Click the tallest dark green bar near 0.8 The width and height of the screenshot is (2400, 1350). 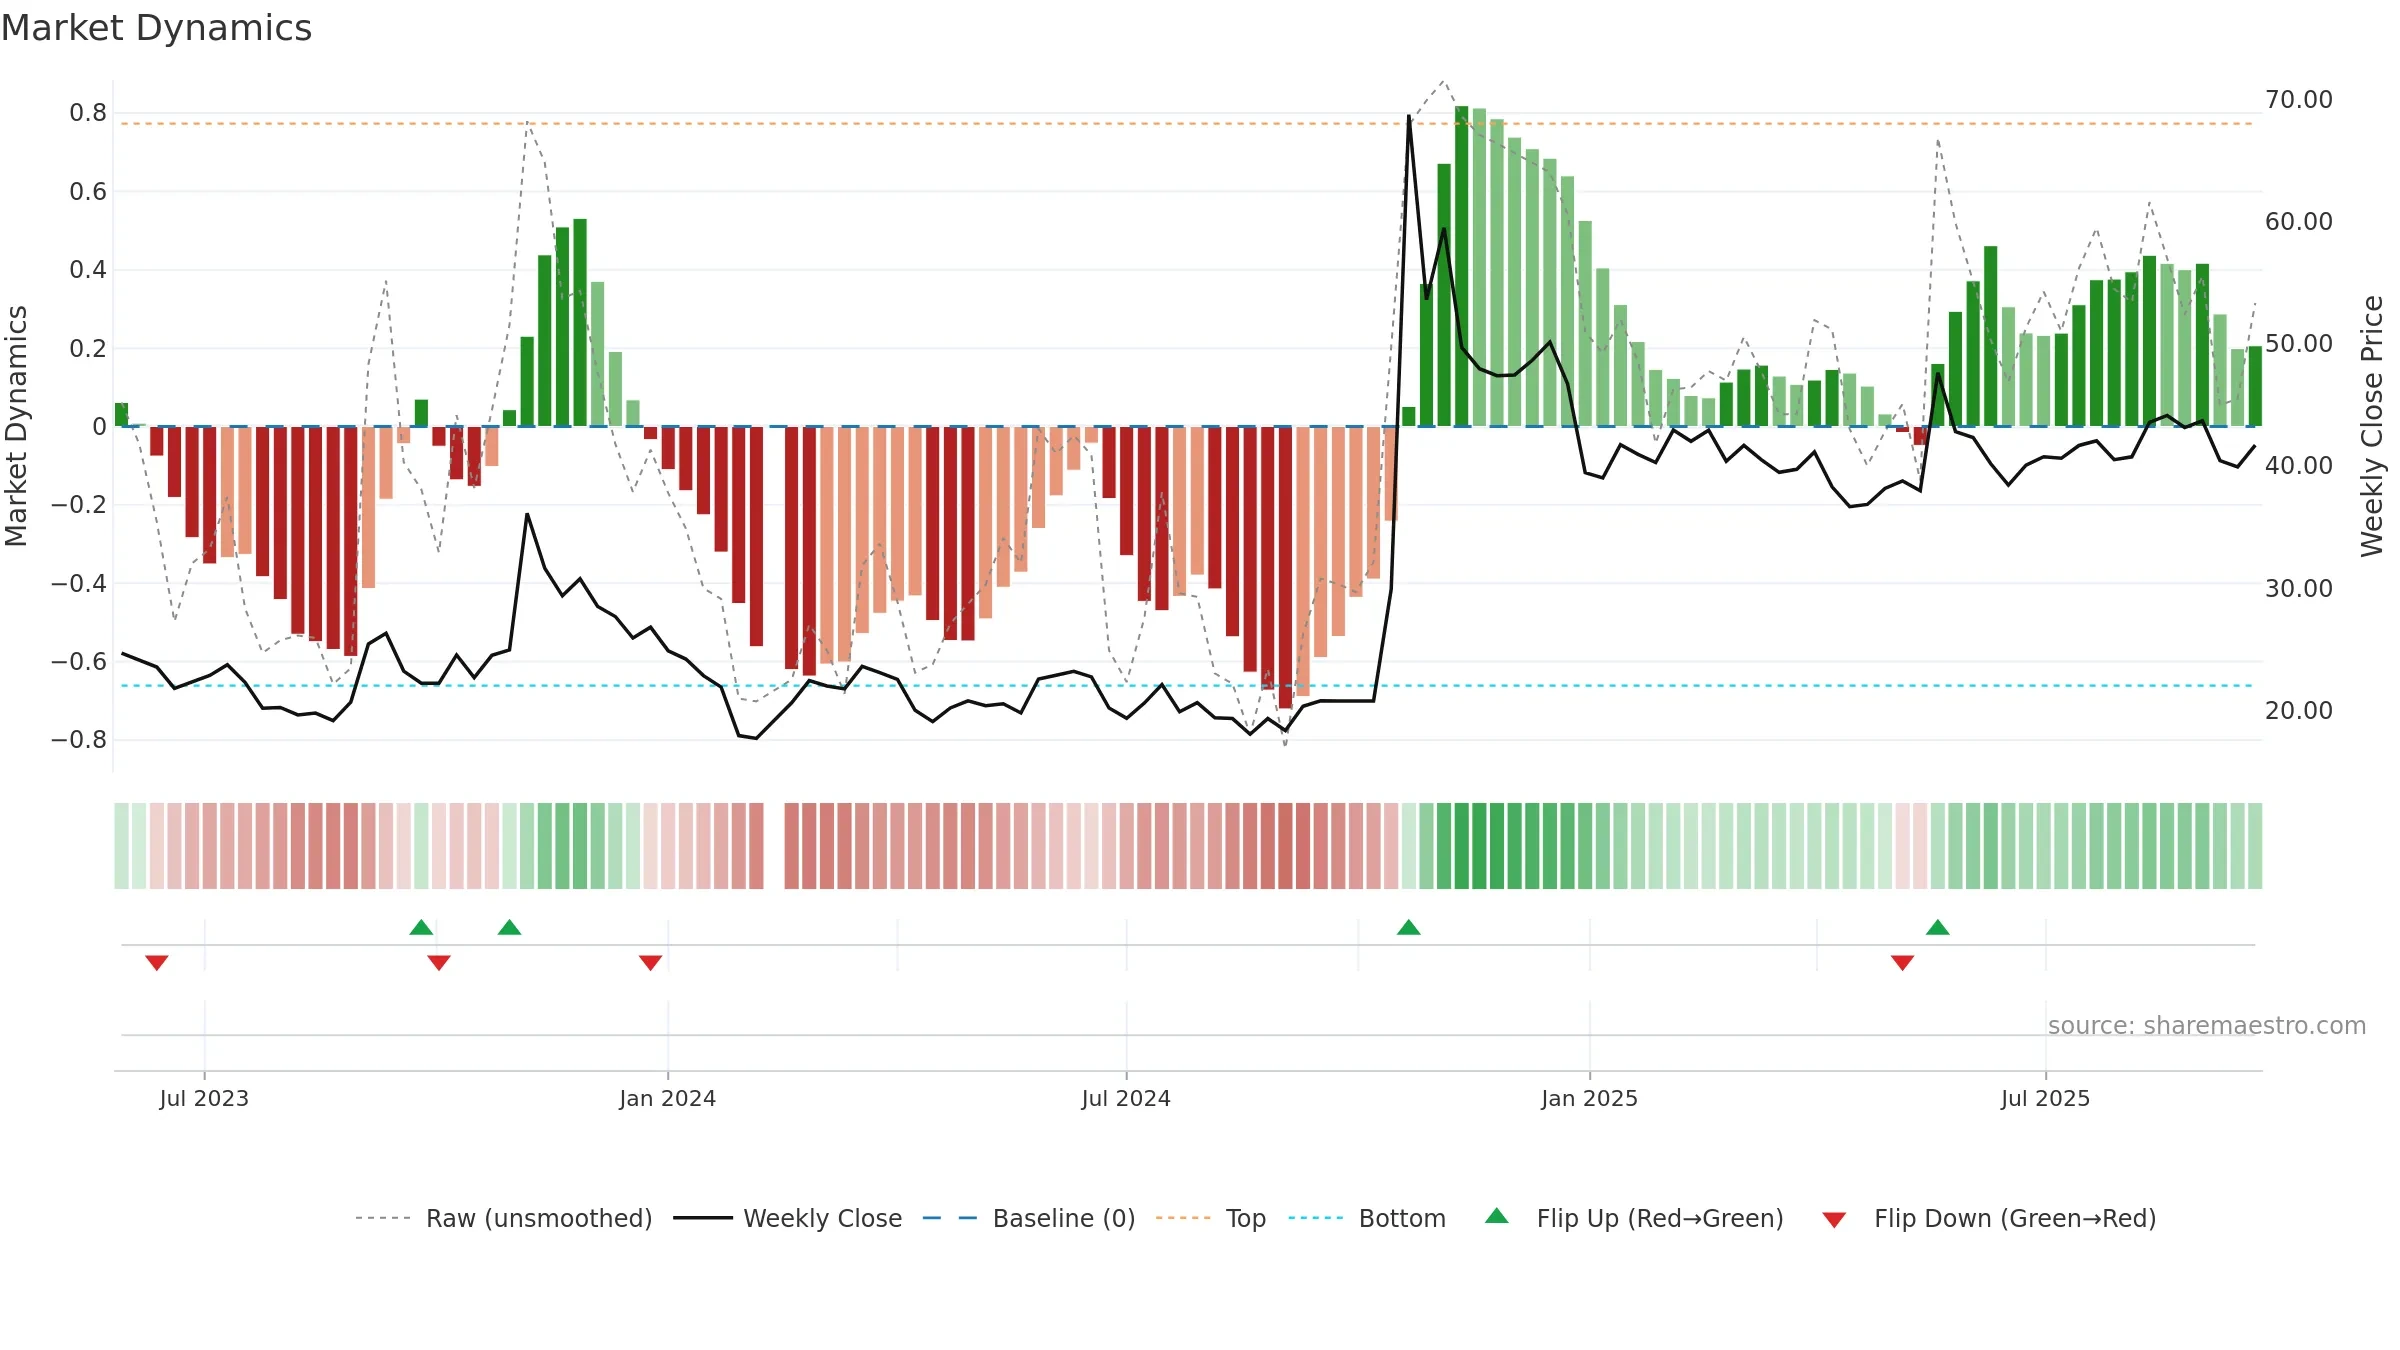(1462, 266)
